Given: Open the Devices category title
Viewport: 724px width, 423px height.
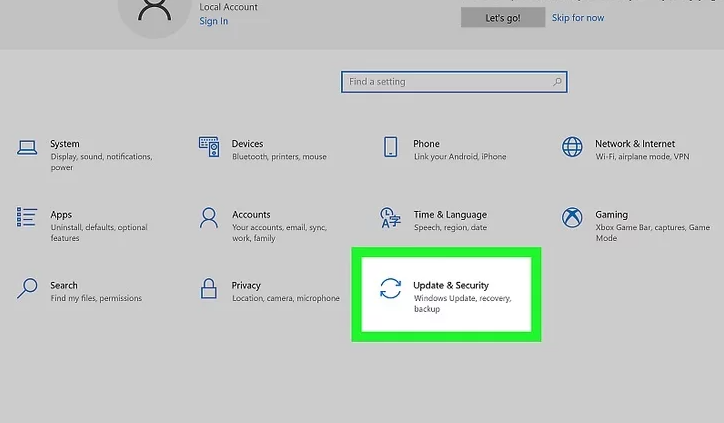Looking at the screenshot, I should coord(247,144).
